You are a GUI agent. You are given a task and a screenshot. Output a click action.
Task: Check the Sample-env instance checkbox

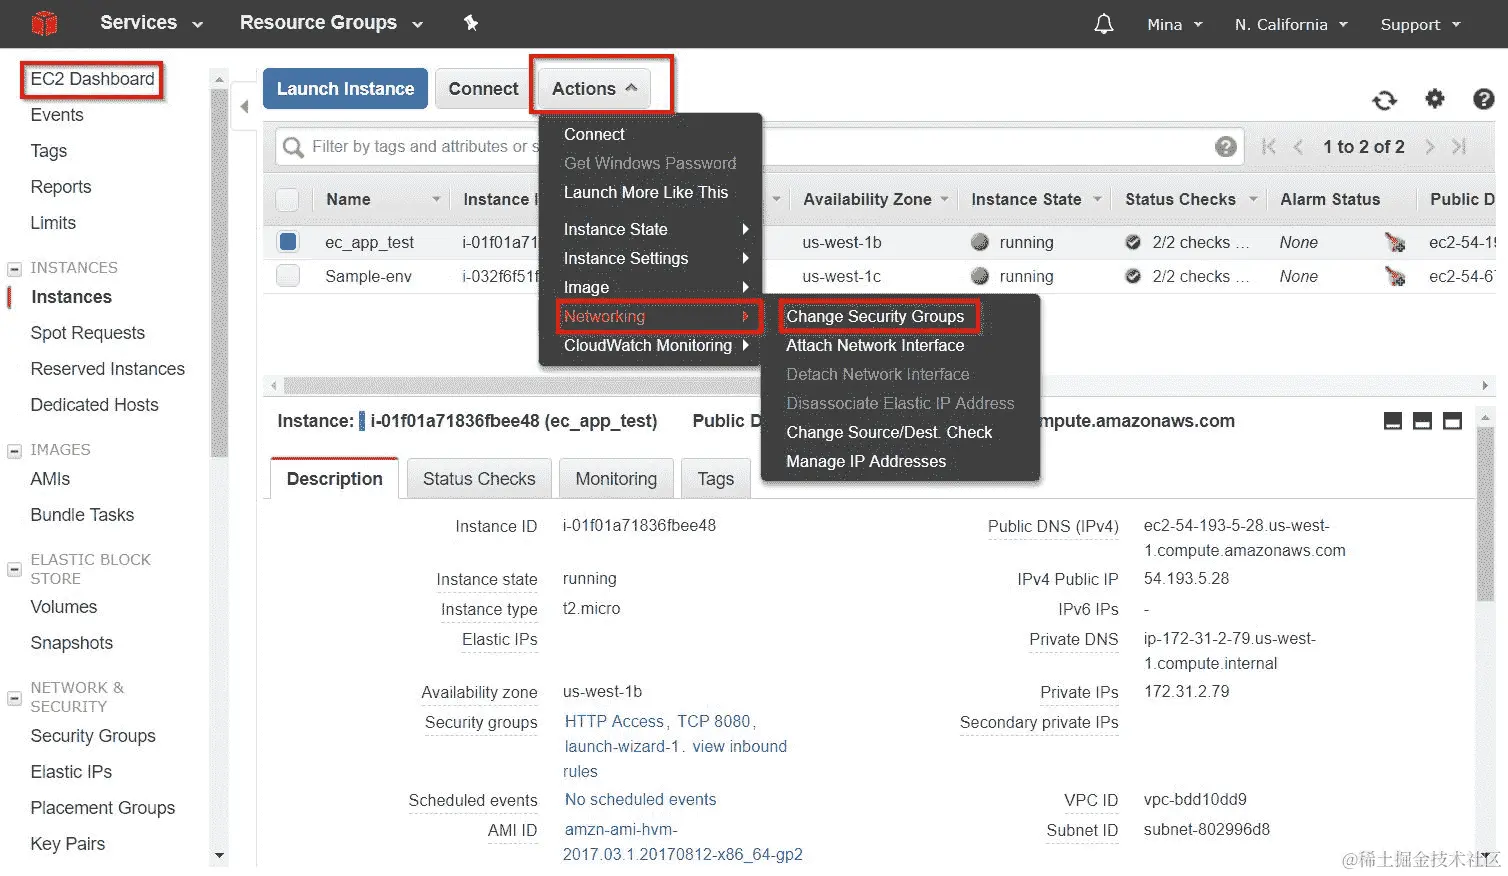[288, 276]
